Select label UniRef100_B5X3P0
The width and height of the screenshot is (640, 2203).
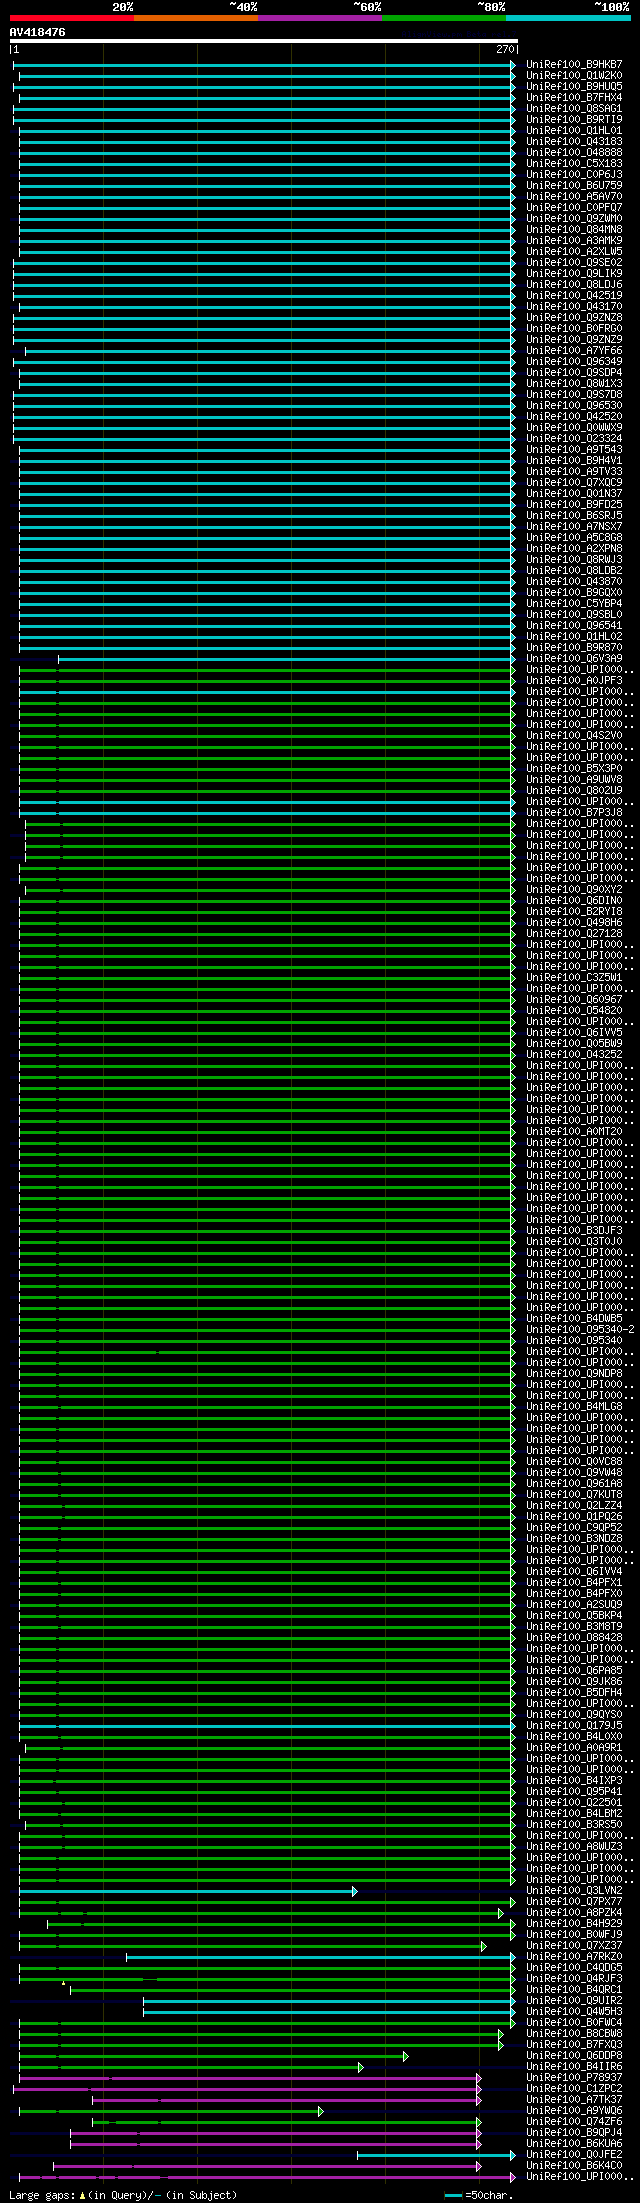tap(574, 768)
